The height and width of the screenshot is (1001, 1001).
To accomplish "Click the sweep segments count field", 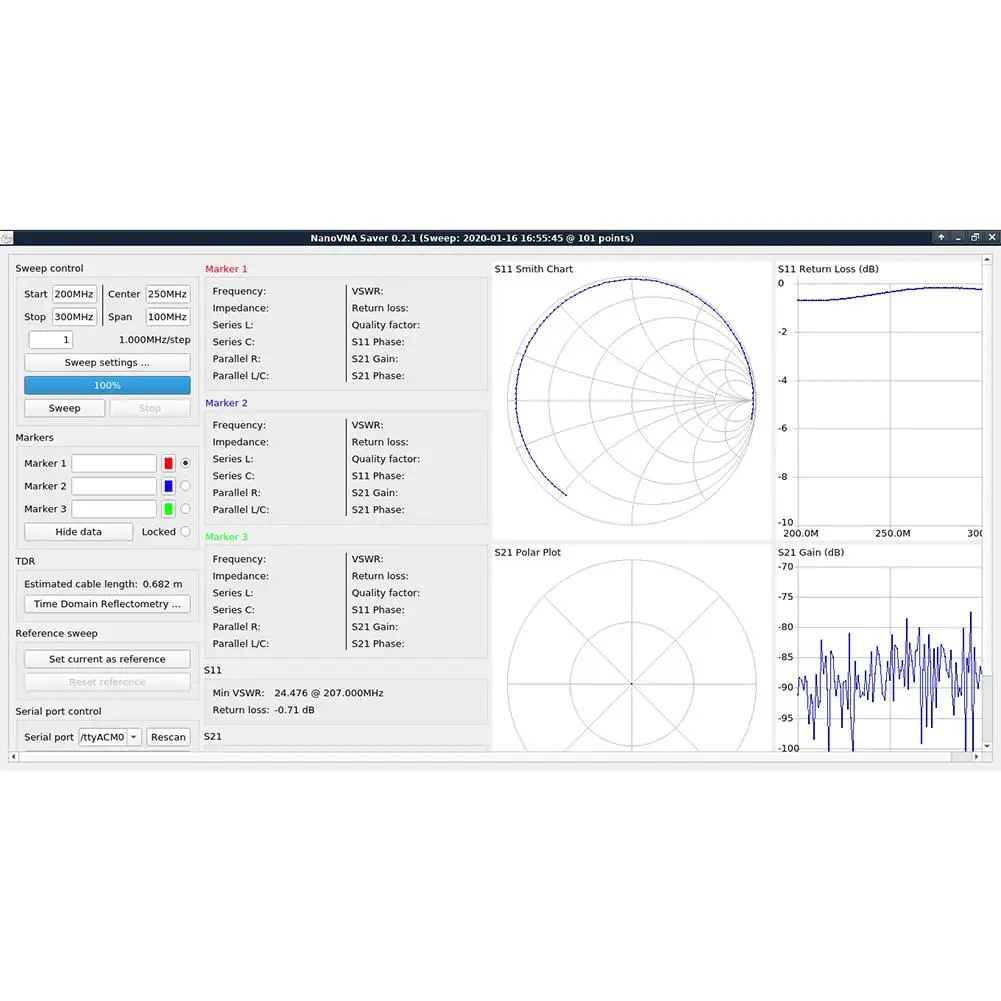I will (50, 340).
